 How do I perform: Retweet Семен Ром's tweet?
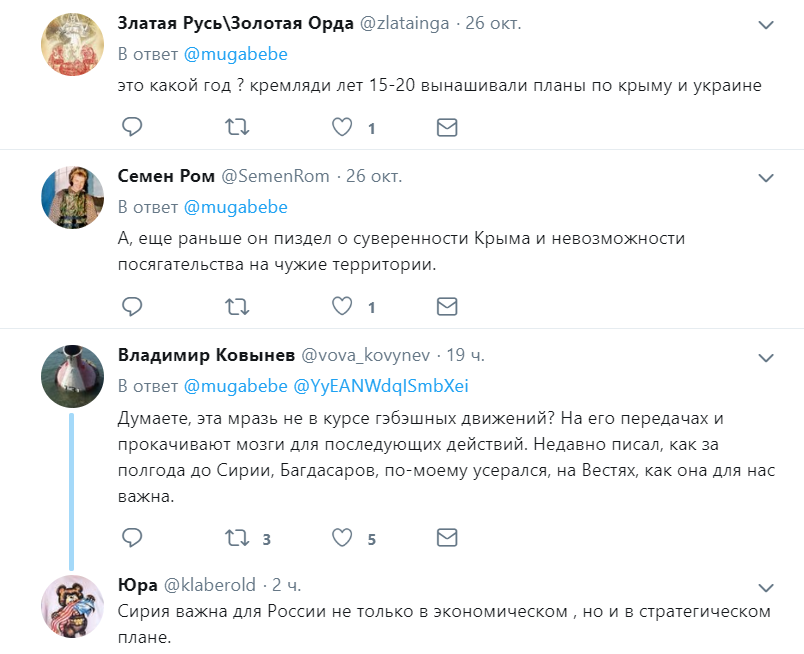point(237,305)
